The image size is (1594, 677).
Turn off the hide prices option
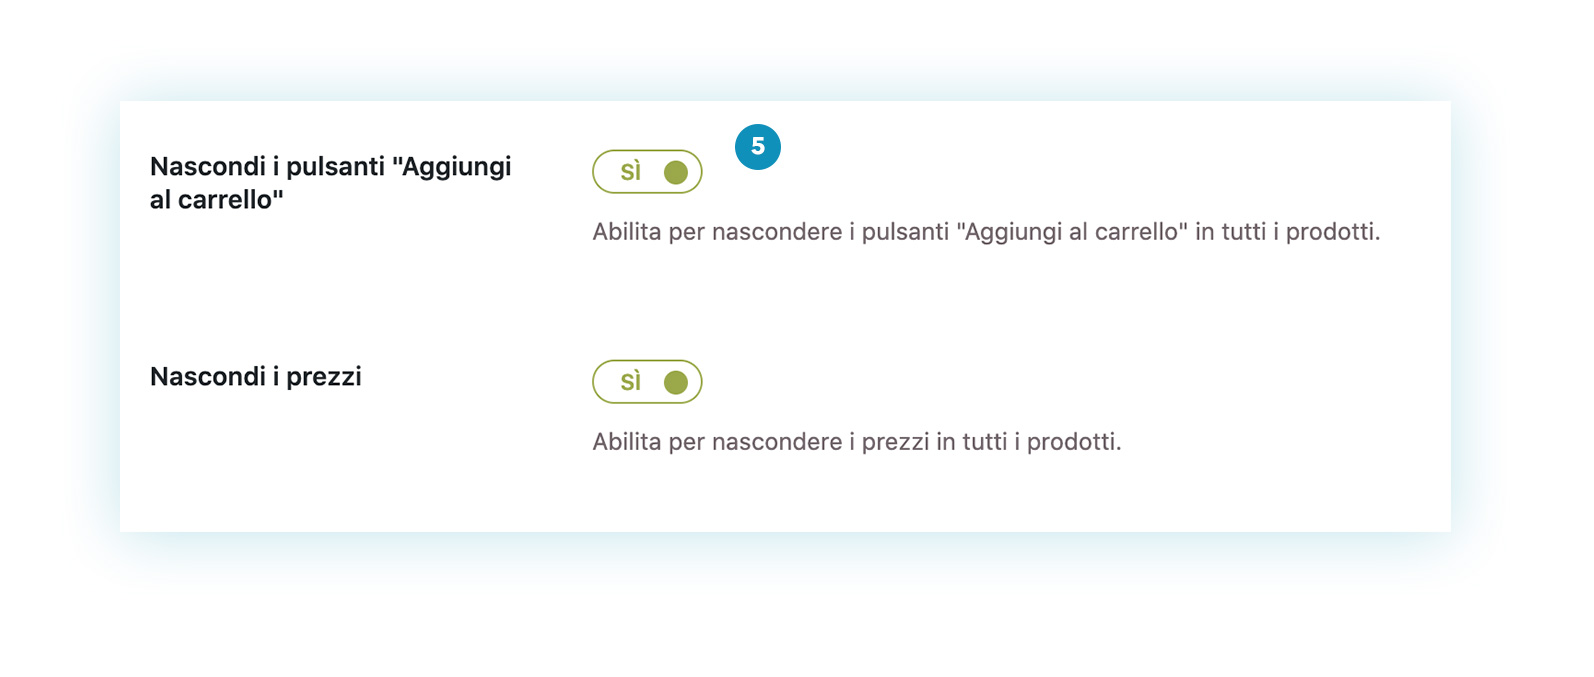pyautogui.click(x=647, y=382)
